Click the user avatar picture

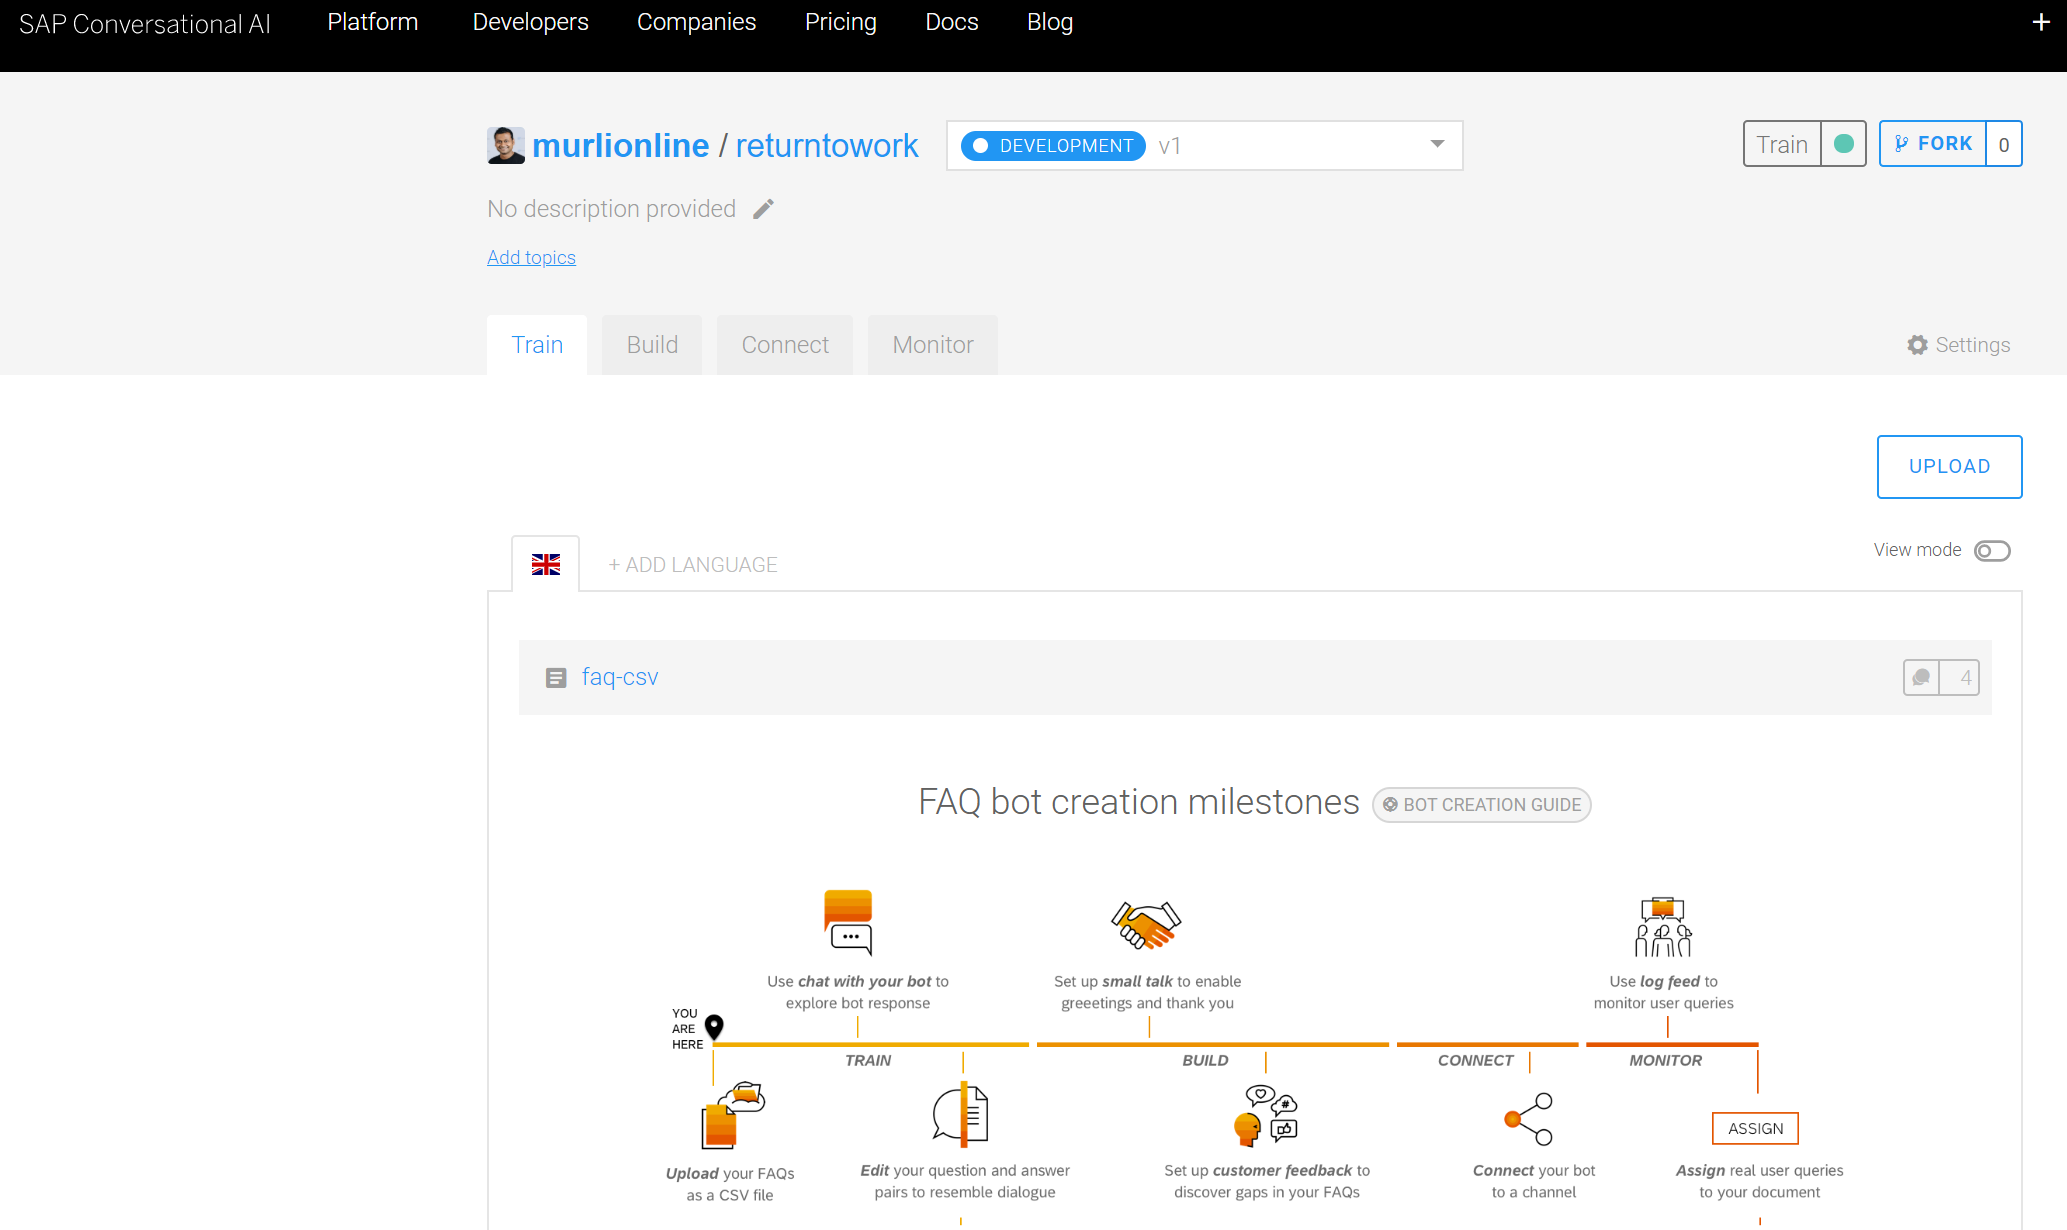505,145
